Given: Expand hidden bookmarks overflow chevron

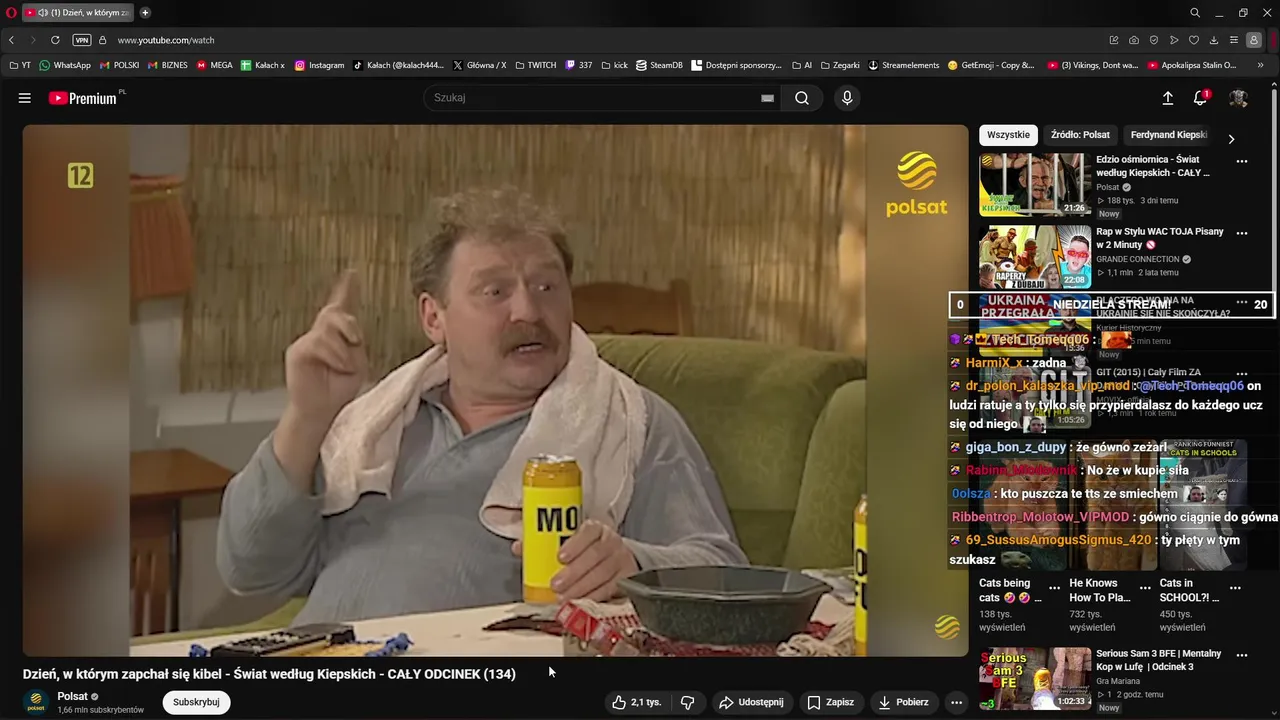Looking at the screenshot, I should coord(1261,65).
